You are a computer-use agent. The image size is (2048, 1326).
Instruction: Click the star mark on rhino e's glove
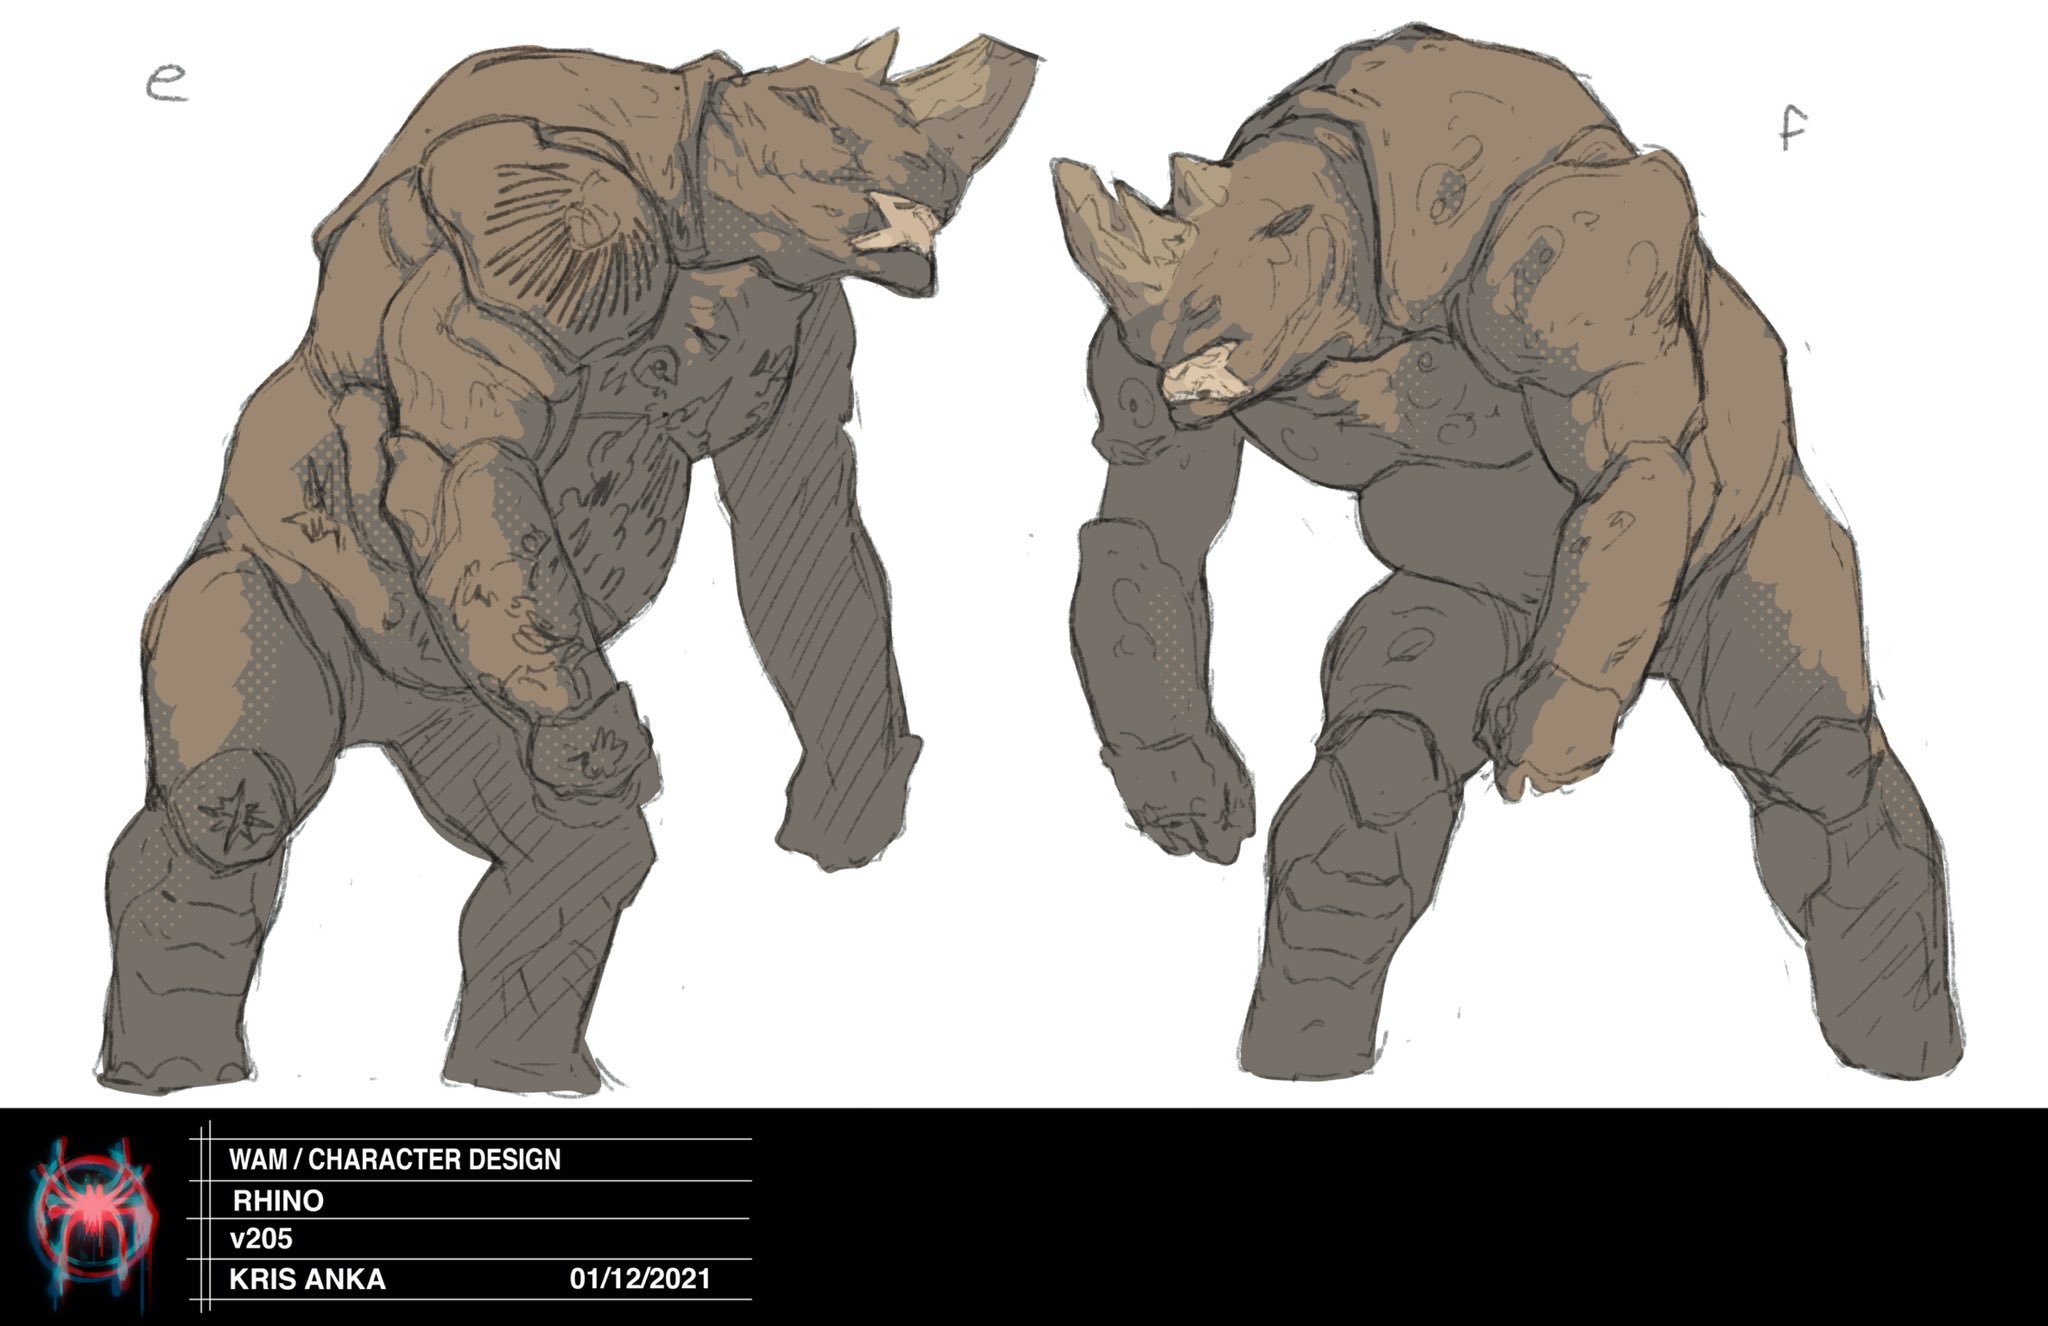pyautogui.click(x=597, y=751)
